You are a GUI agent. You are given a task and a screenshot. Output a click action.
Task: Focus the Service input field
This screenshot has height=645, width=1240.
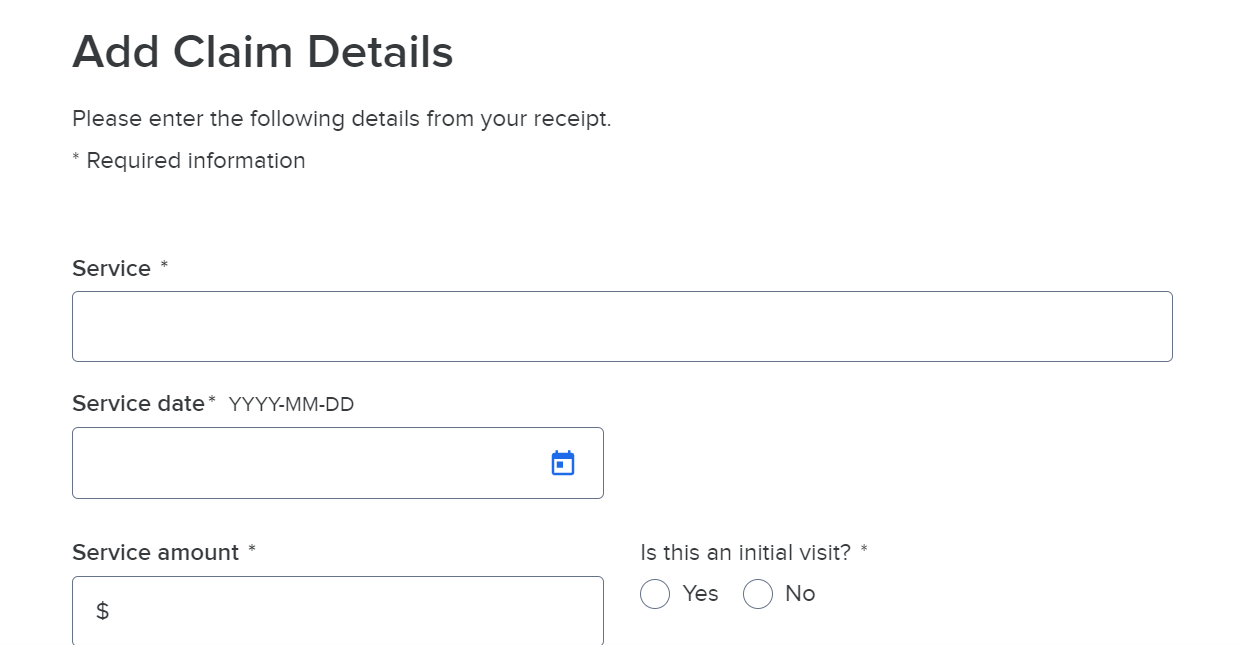[622, 326]
